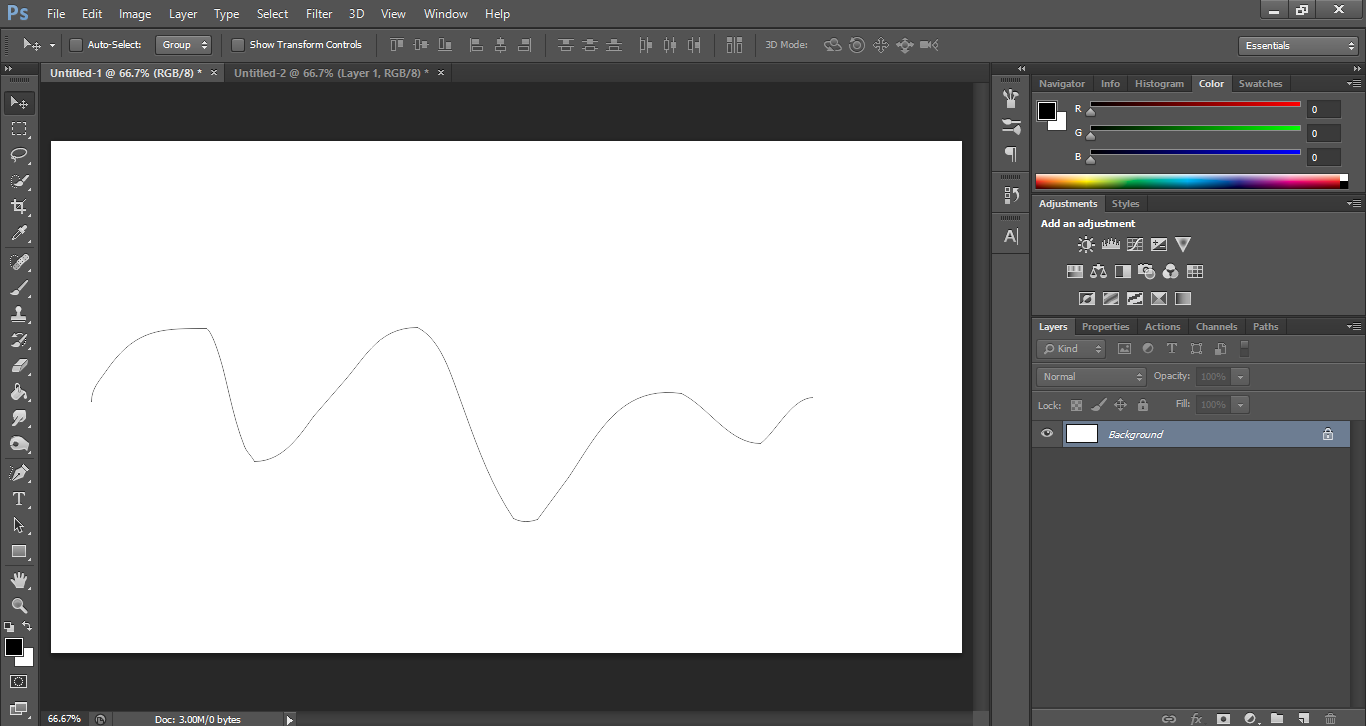Enable Show Transform Controls
Viewport: 1366px width, 726px height.
coord(237,44)
